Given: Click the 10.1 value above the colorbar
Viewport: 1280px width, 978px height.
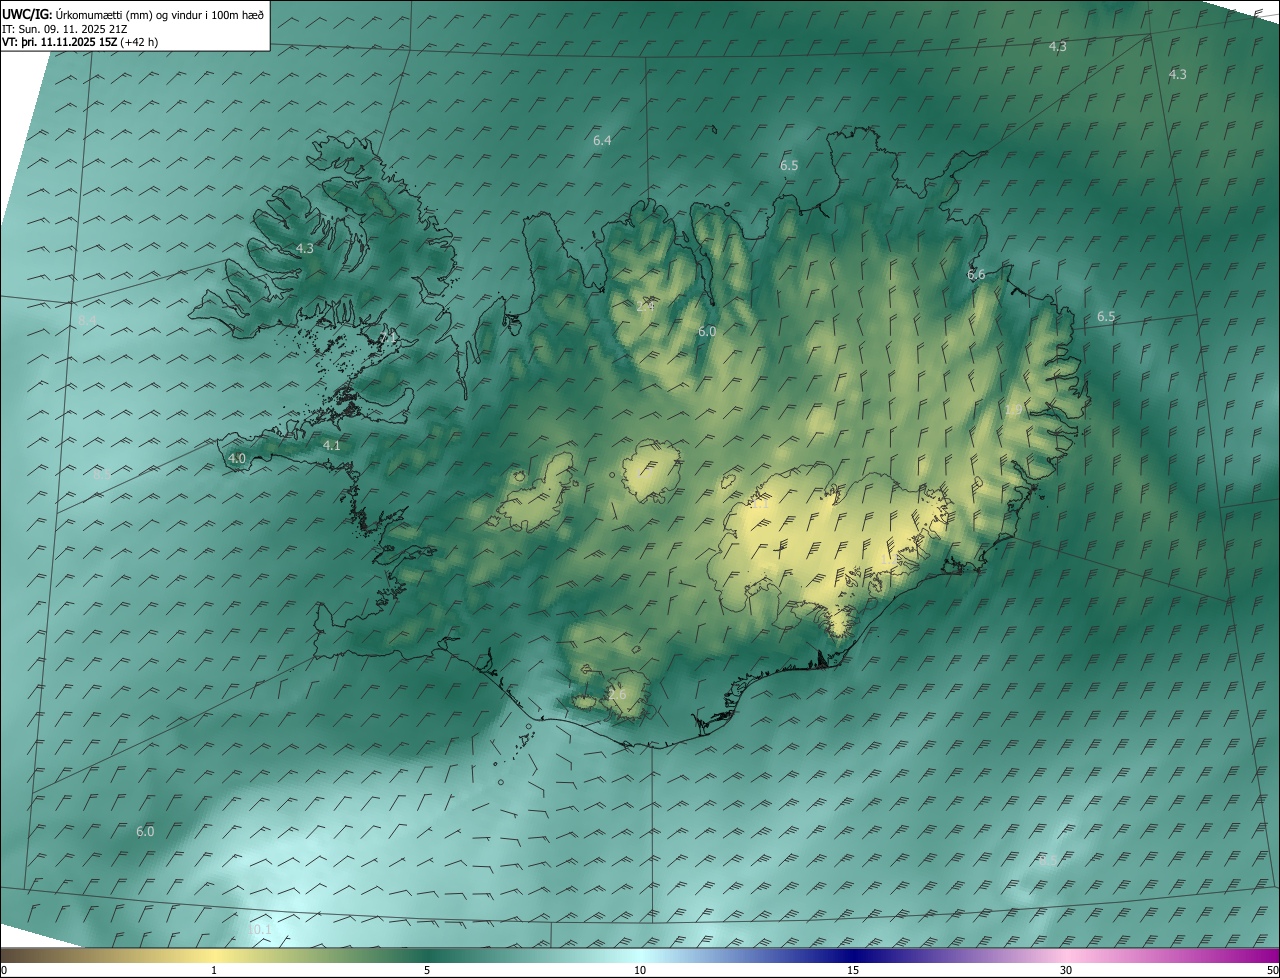Looking at the screenshot, I should (259, 929).
